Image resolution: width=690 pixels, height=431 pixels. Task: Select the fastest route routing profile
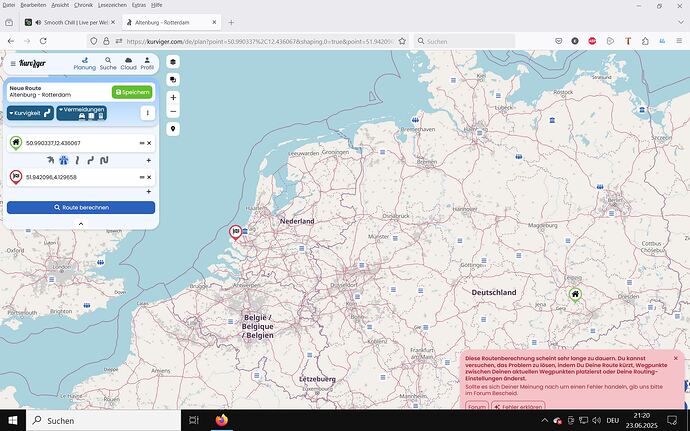50,160
